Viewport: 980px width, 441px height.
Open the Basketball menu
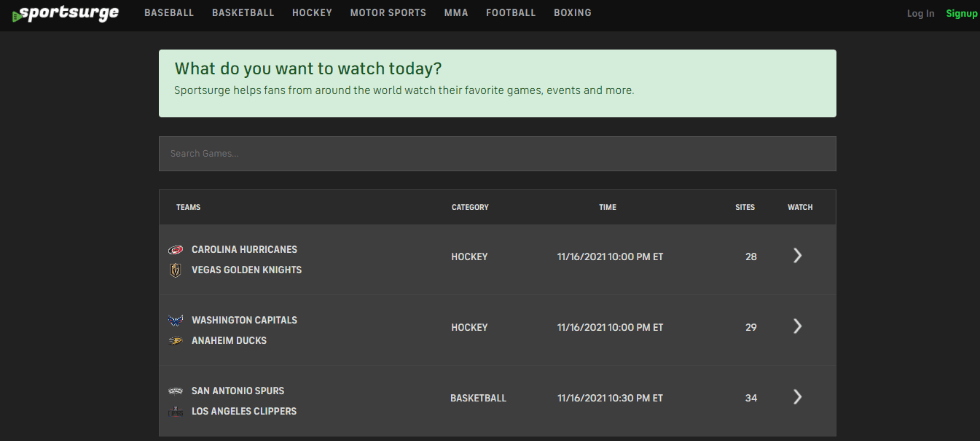coord(243,12)
